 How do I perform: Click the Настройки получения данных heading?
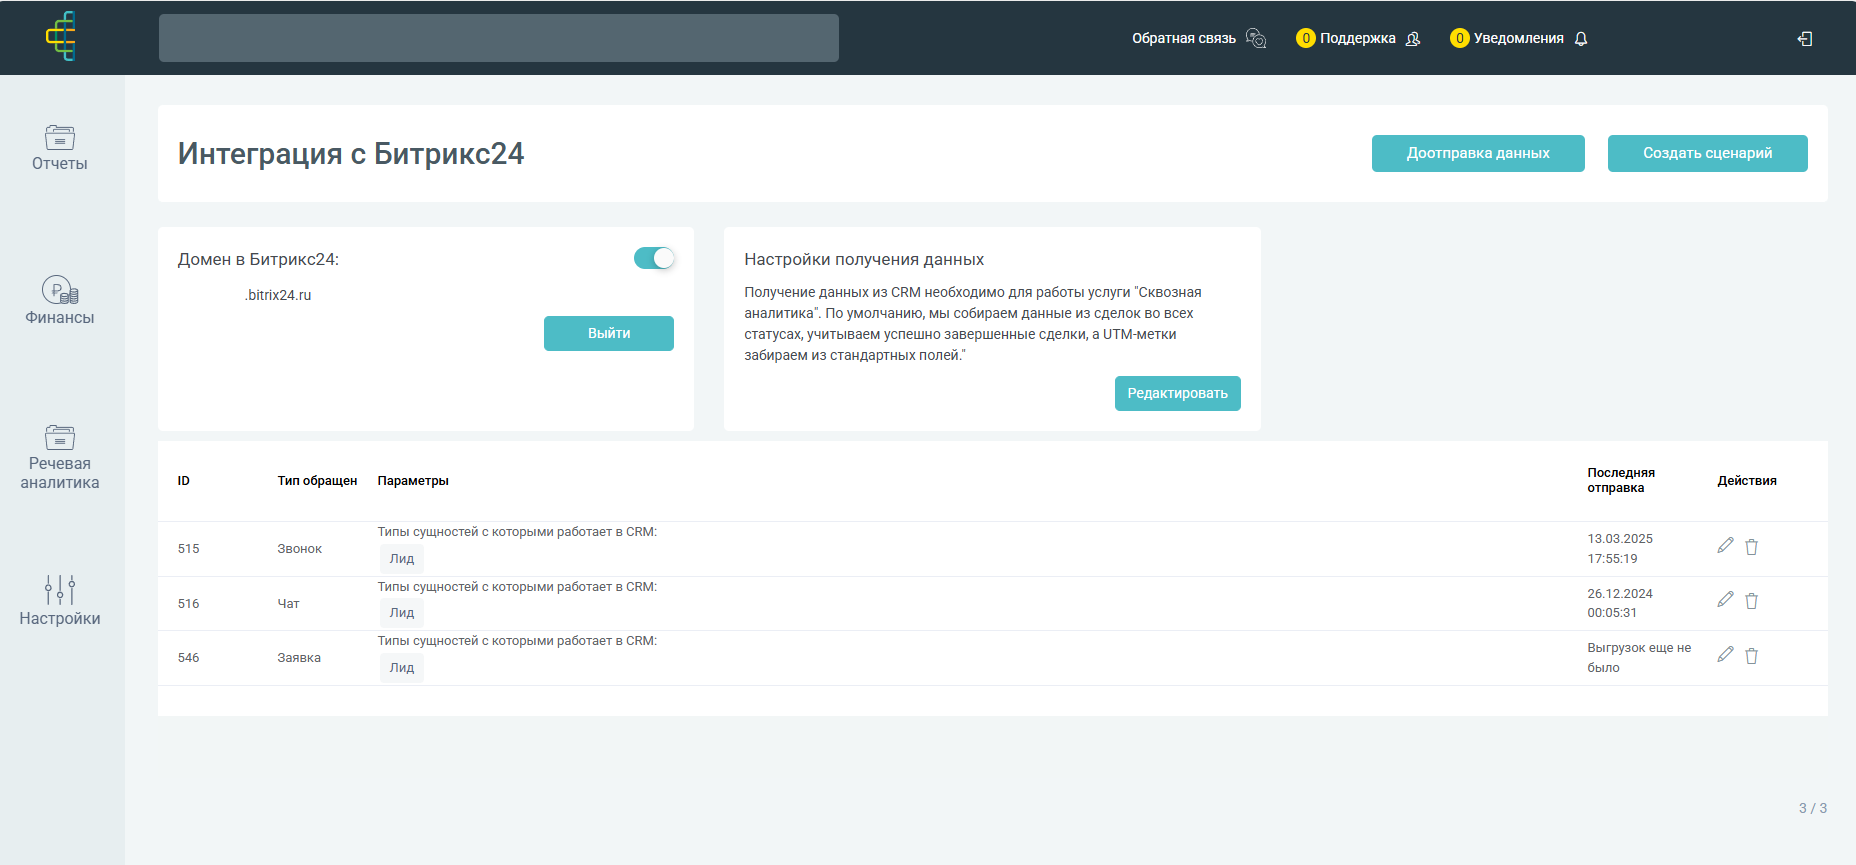[864, 260]
